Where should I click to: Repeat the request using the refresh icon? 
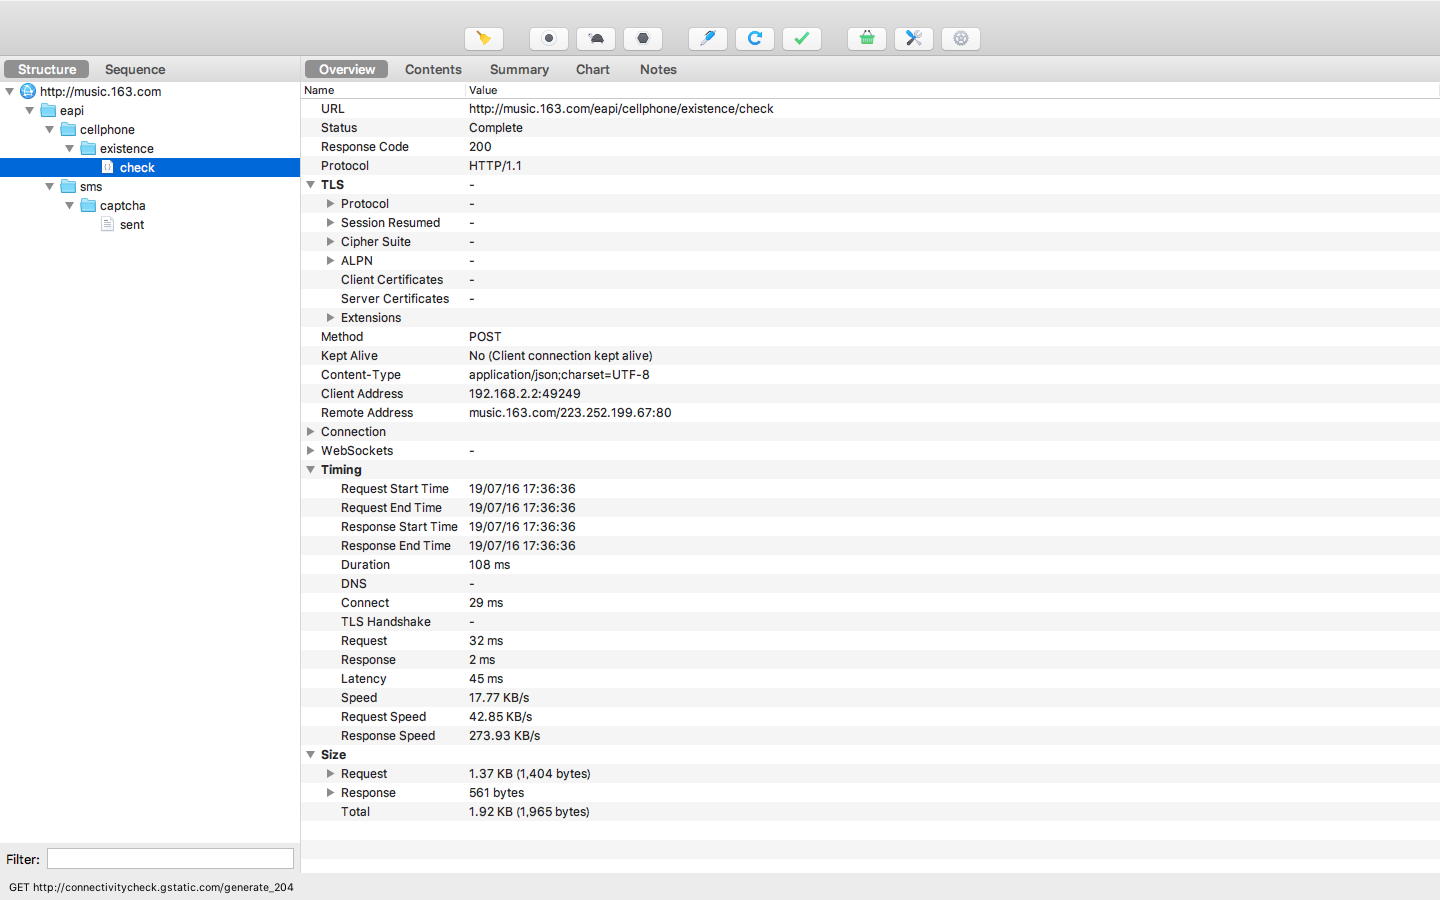[754, 38]
